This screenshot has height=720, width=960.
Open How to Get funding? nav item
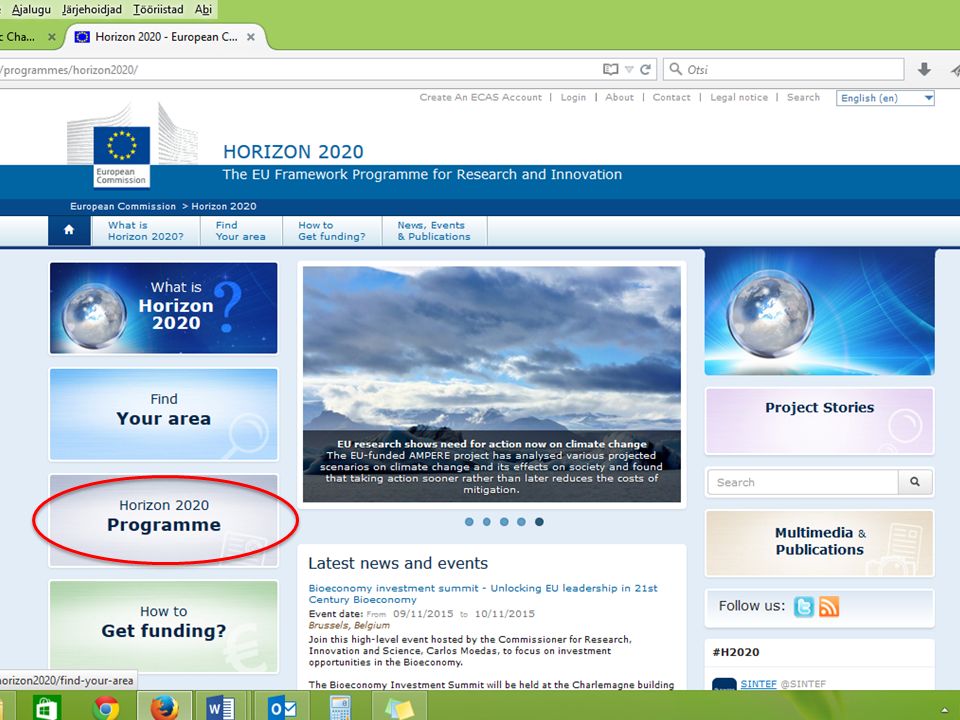click(332, 231)
